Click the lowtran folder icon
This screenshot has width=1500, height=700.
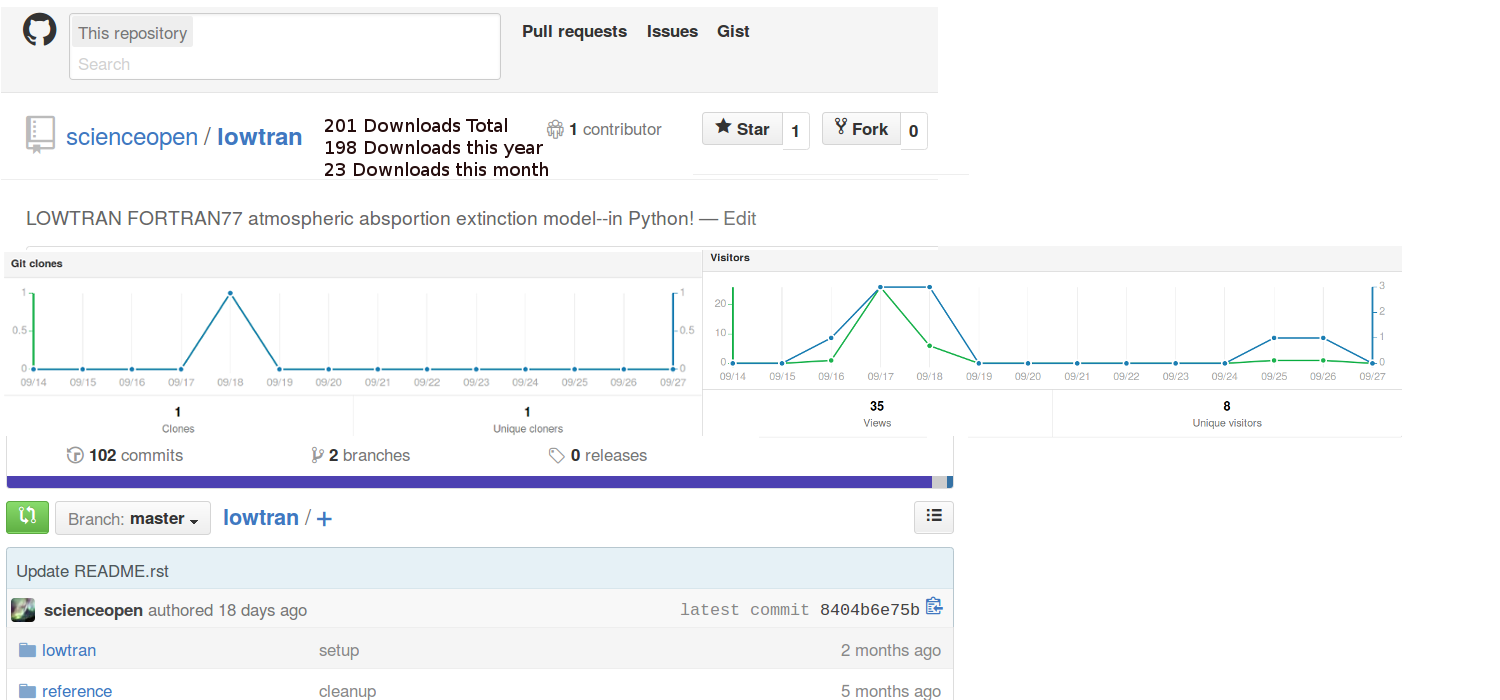coord(27,650)
